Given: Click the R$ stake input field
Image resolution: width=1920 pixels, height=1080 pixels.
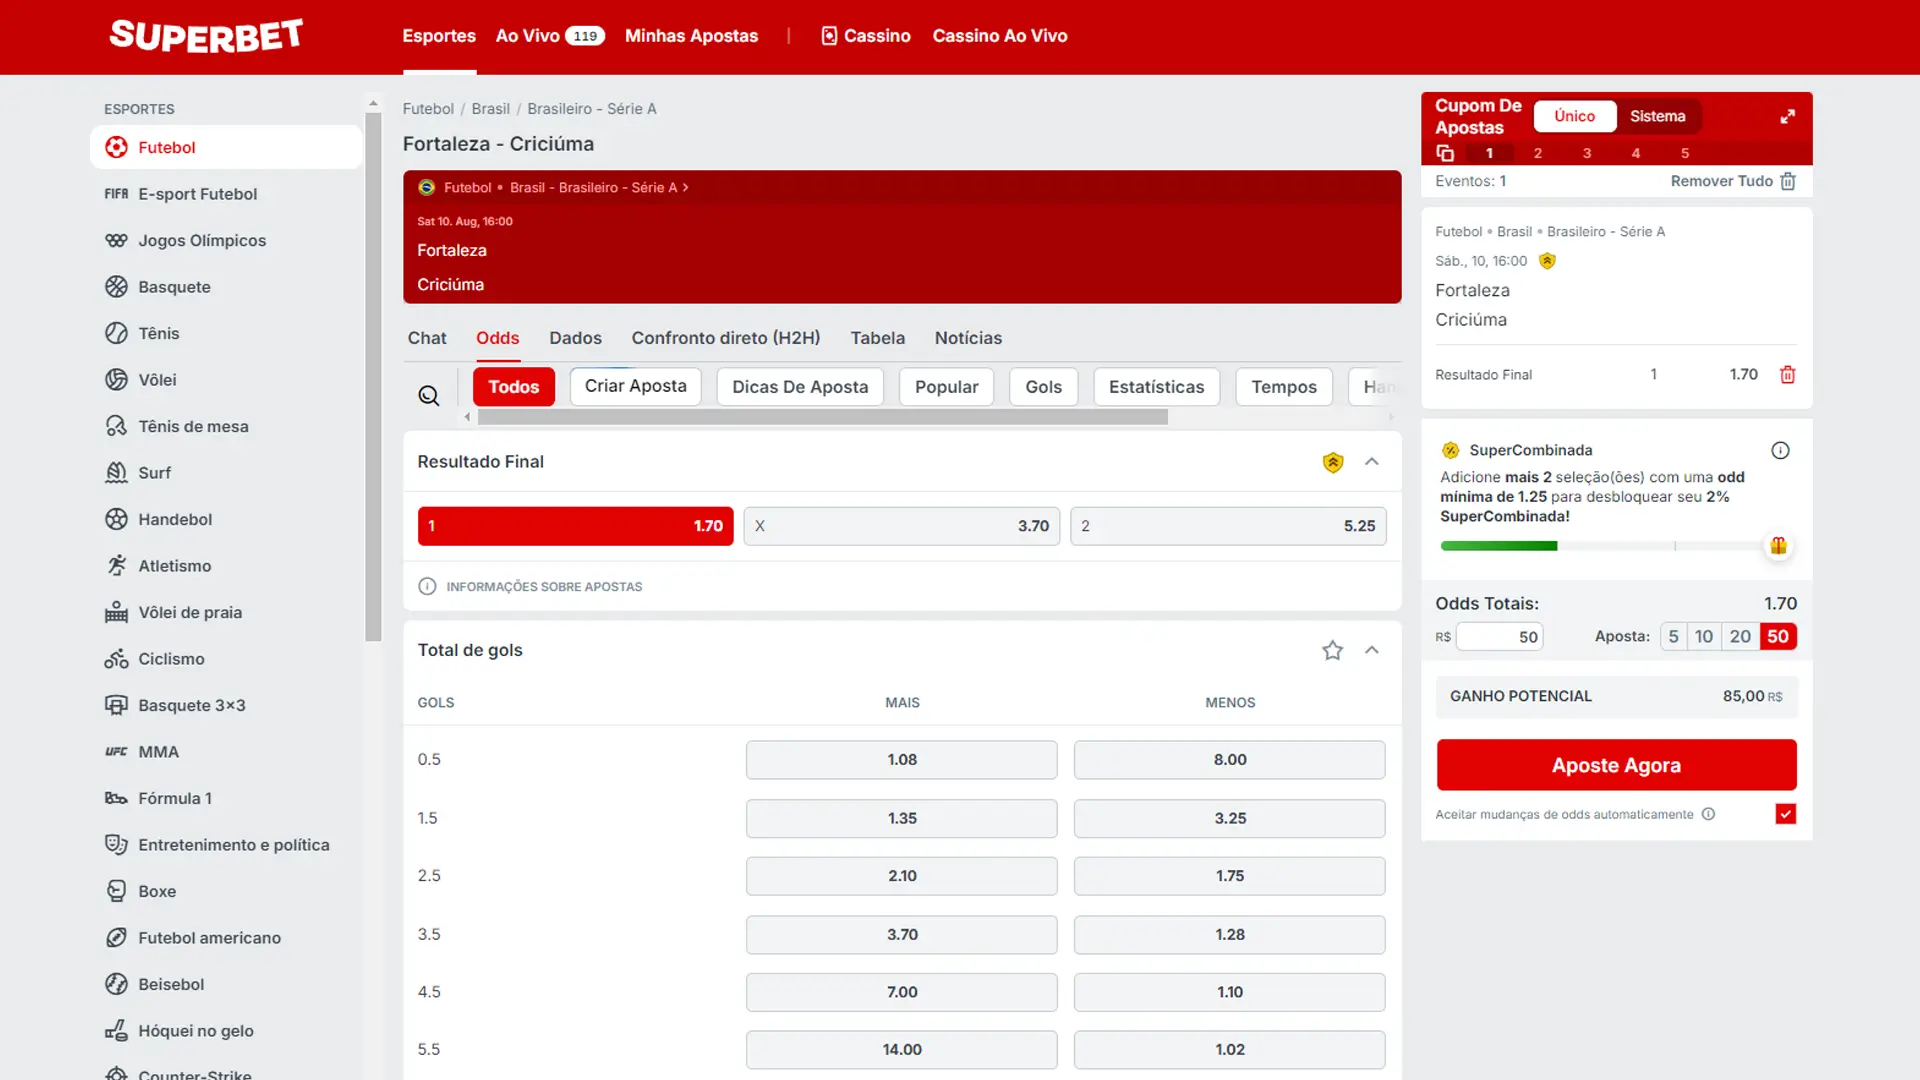Looking at the screenshot, I should point(1499,637).
